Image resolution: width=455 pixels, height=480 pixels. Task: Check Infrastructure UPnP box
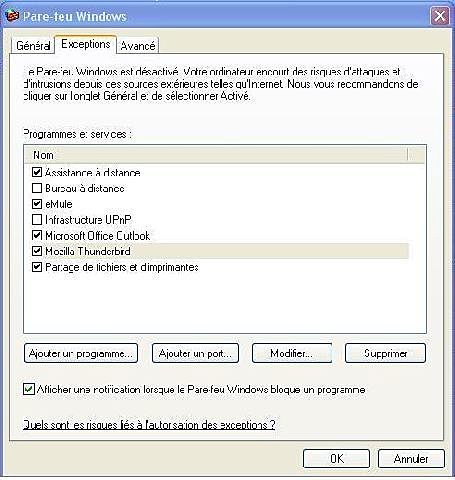[37, 219]
